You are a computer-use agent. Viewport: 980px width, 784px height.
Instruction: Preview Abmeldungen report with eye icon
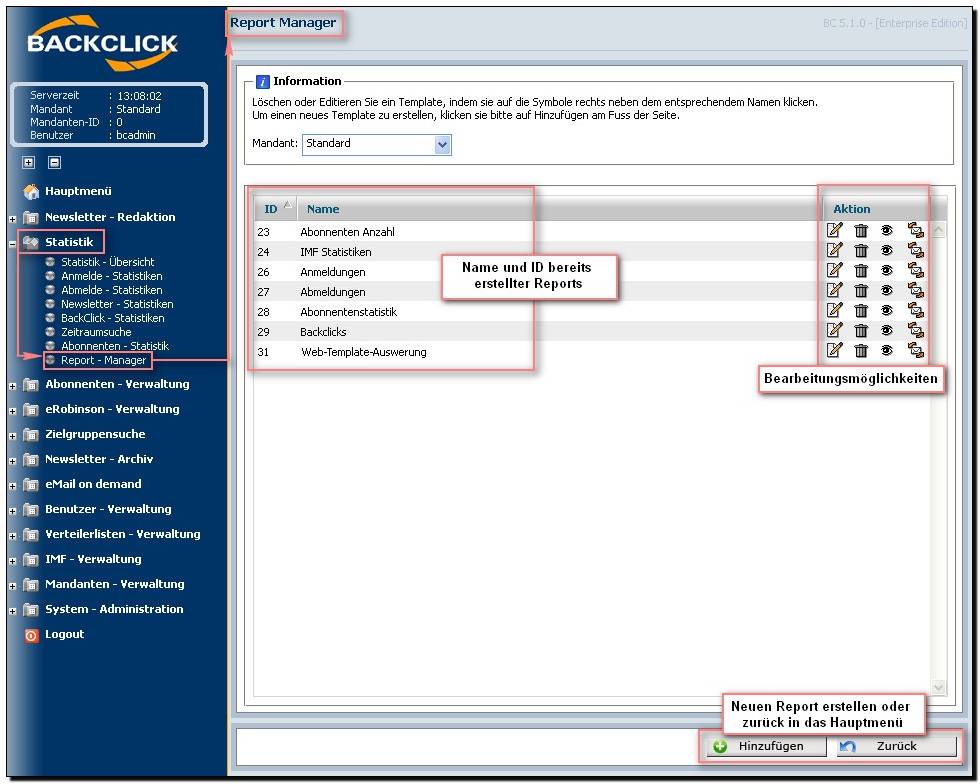click(x=886, y=291)
